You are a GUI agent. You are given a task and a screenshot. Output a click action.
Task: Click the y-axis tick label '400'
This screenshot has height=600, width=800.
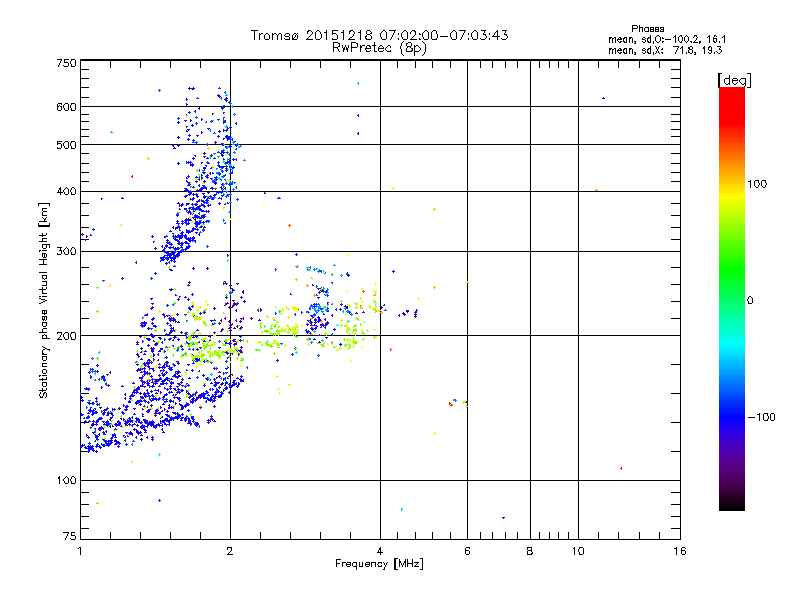pos(66,191)
